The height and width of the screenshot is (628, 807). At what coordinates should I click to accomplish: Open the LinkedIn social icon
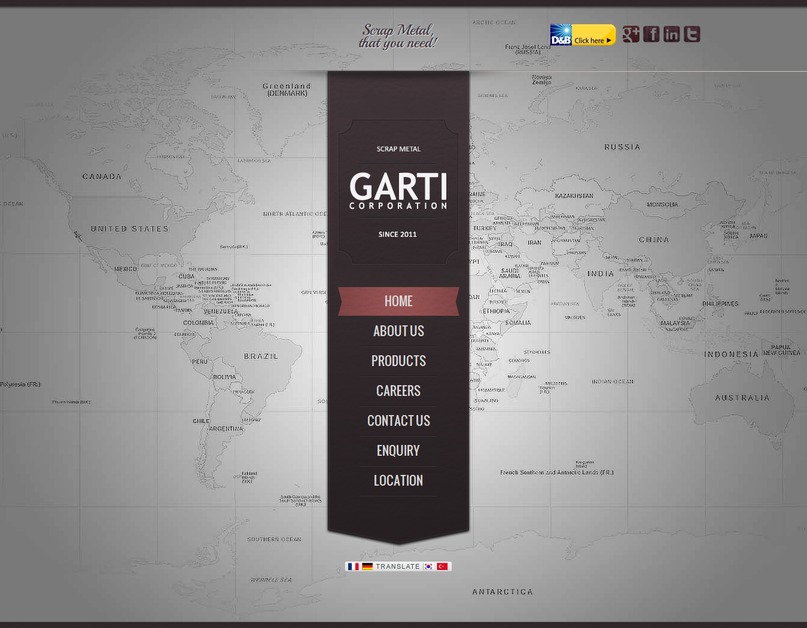(x=671, y=34)
